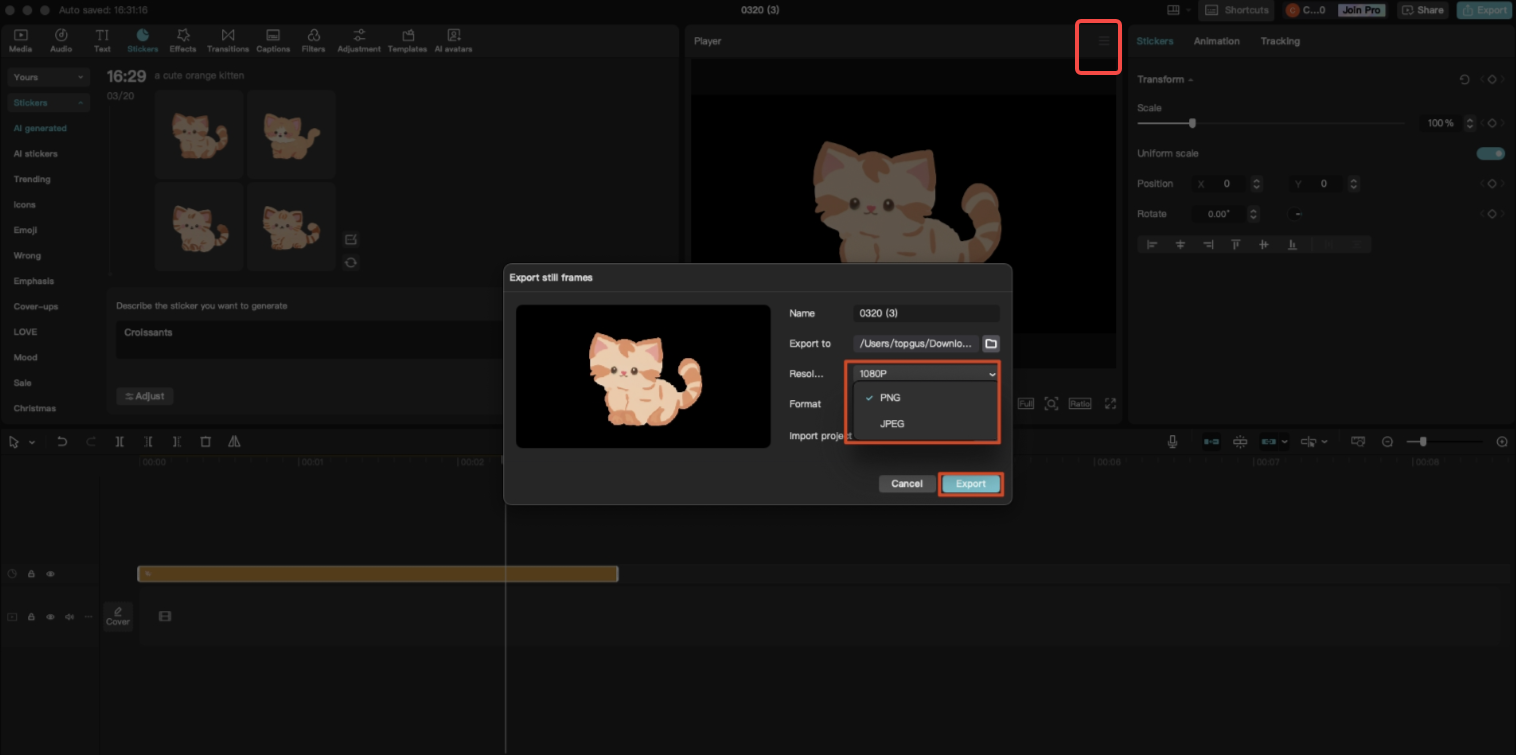
Task: Click the Cover button on the main track
Action: click(118, 616)
